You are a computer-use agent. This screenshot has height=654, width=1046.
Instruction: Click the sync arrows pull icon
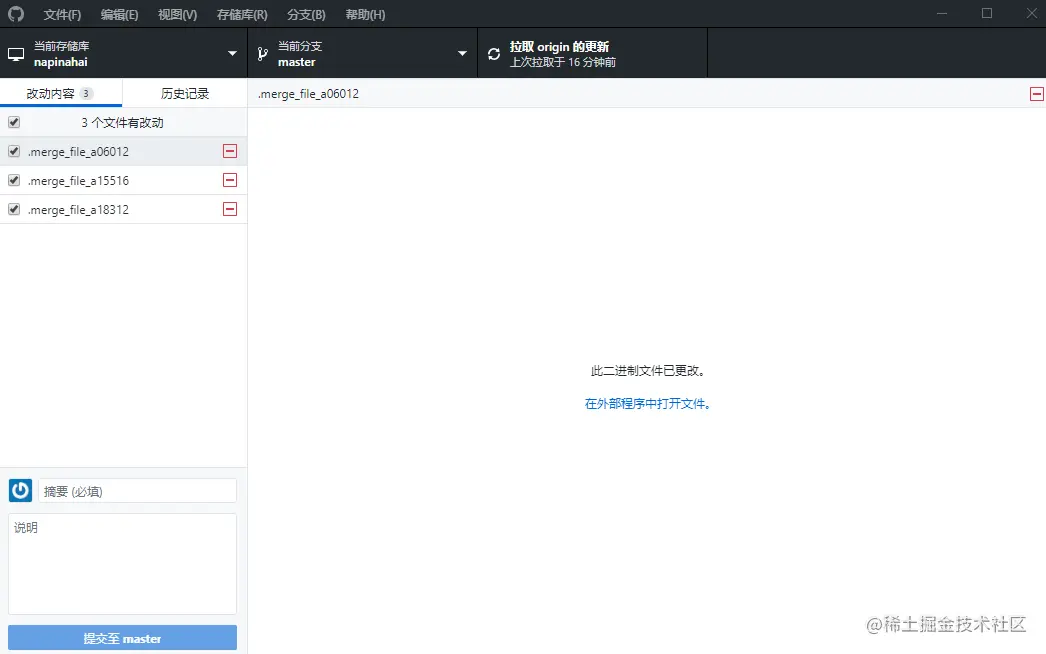point(494,54)
